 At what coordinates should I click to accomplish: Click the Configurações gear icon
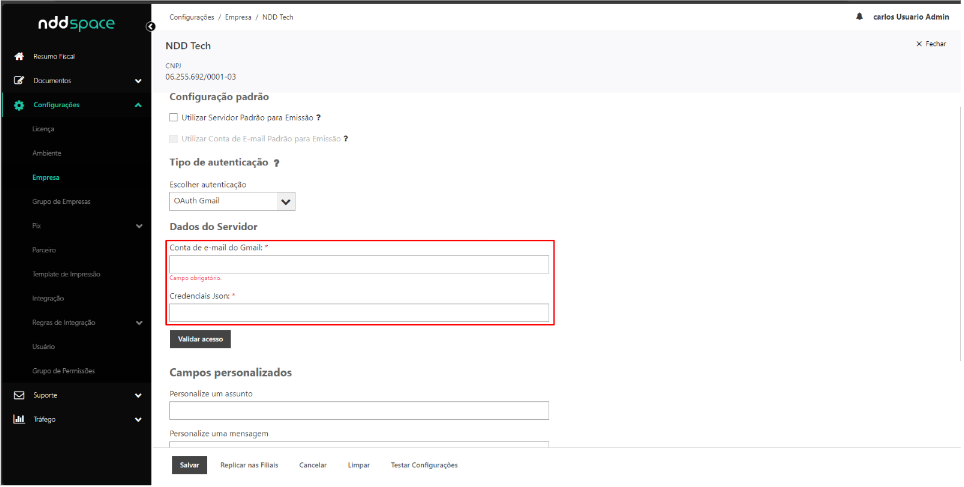(x=19, y=105)
